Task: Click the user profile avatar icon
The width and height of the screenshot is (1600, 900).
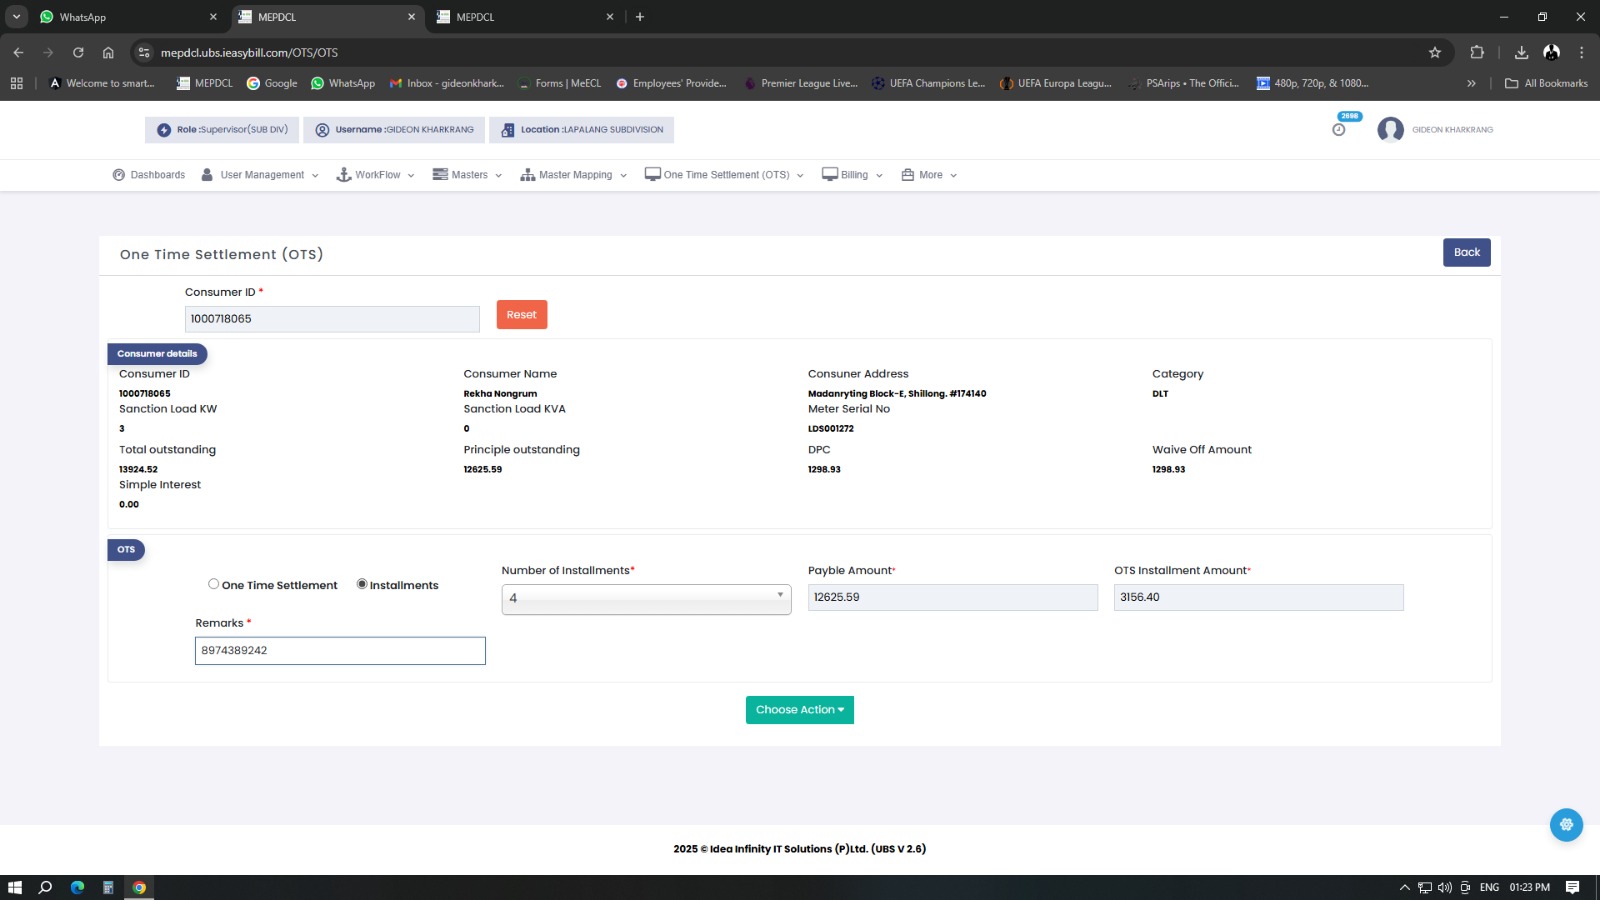Action: pyautogui.click(x=1390, y=130)
